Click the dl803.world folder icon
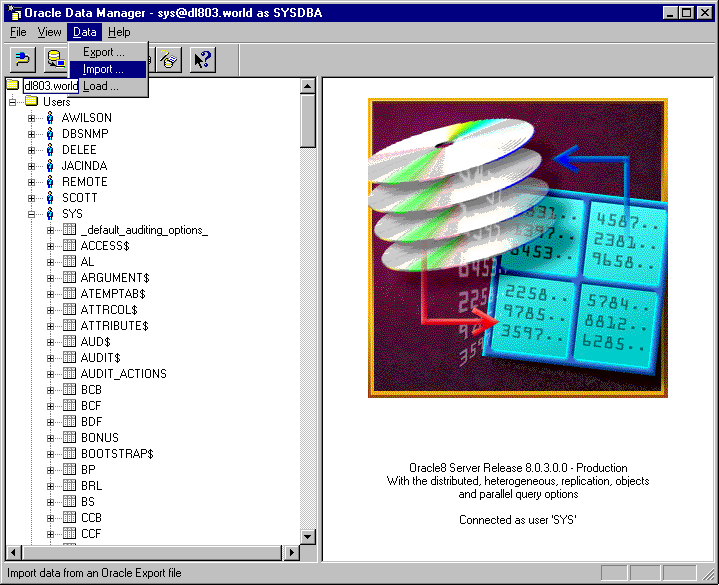The height and width of the screenshot is (585, 719). pos(12,85)
